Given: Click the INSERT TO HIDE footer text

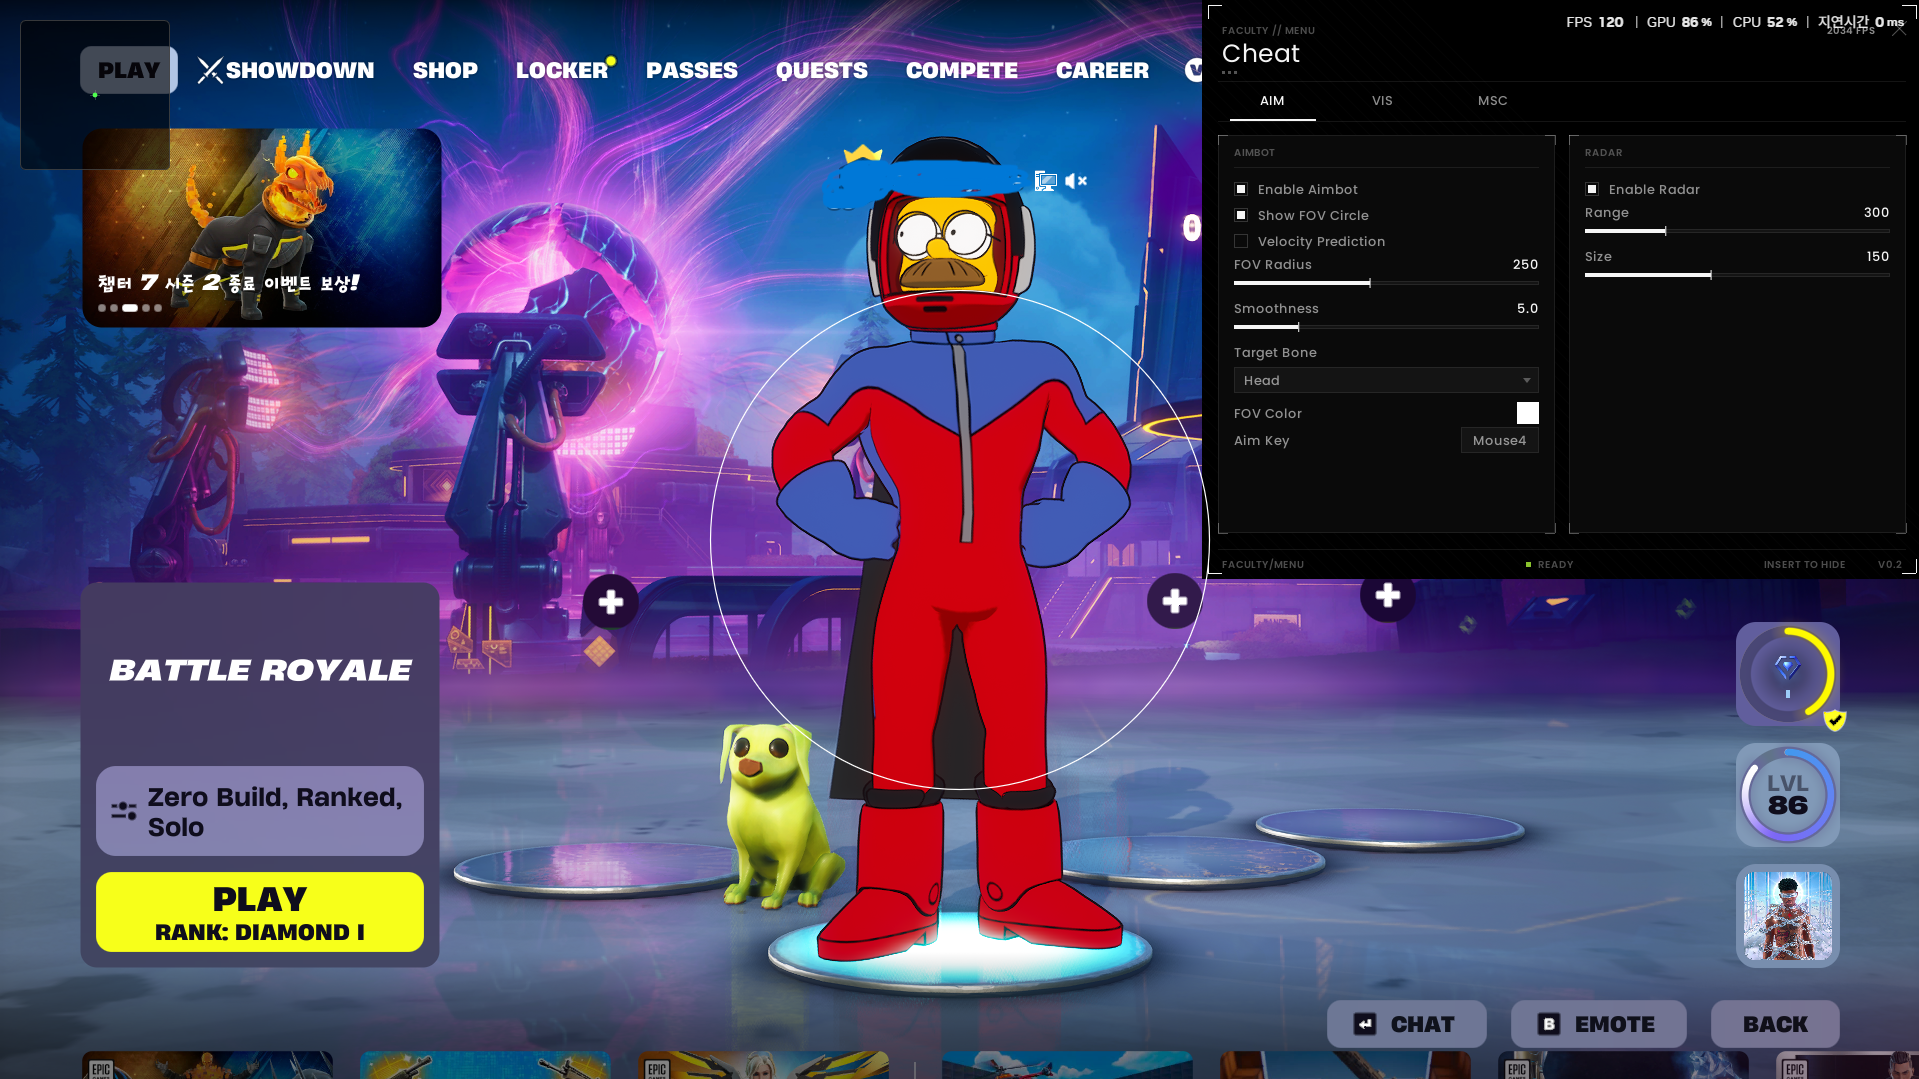Looking at the screenshot, I should coord(1804,565).
